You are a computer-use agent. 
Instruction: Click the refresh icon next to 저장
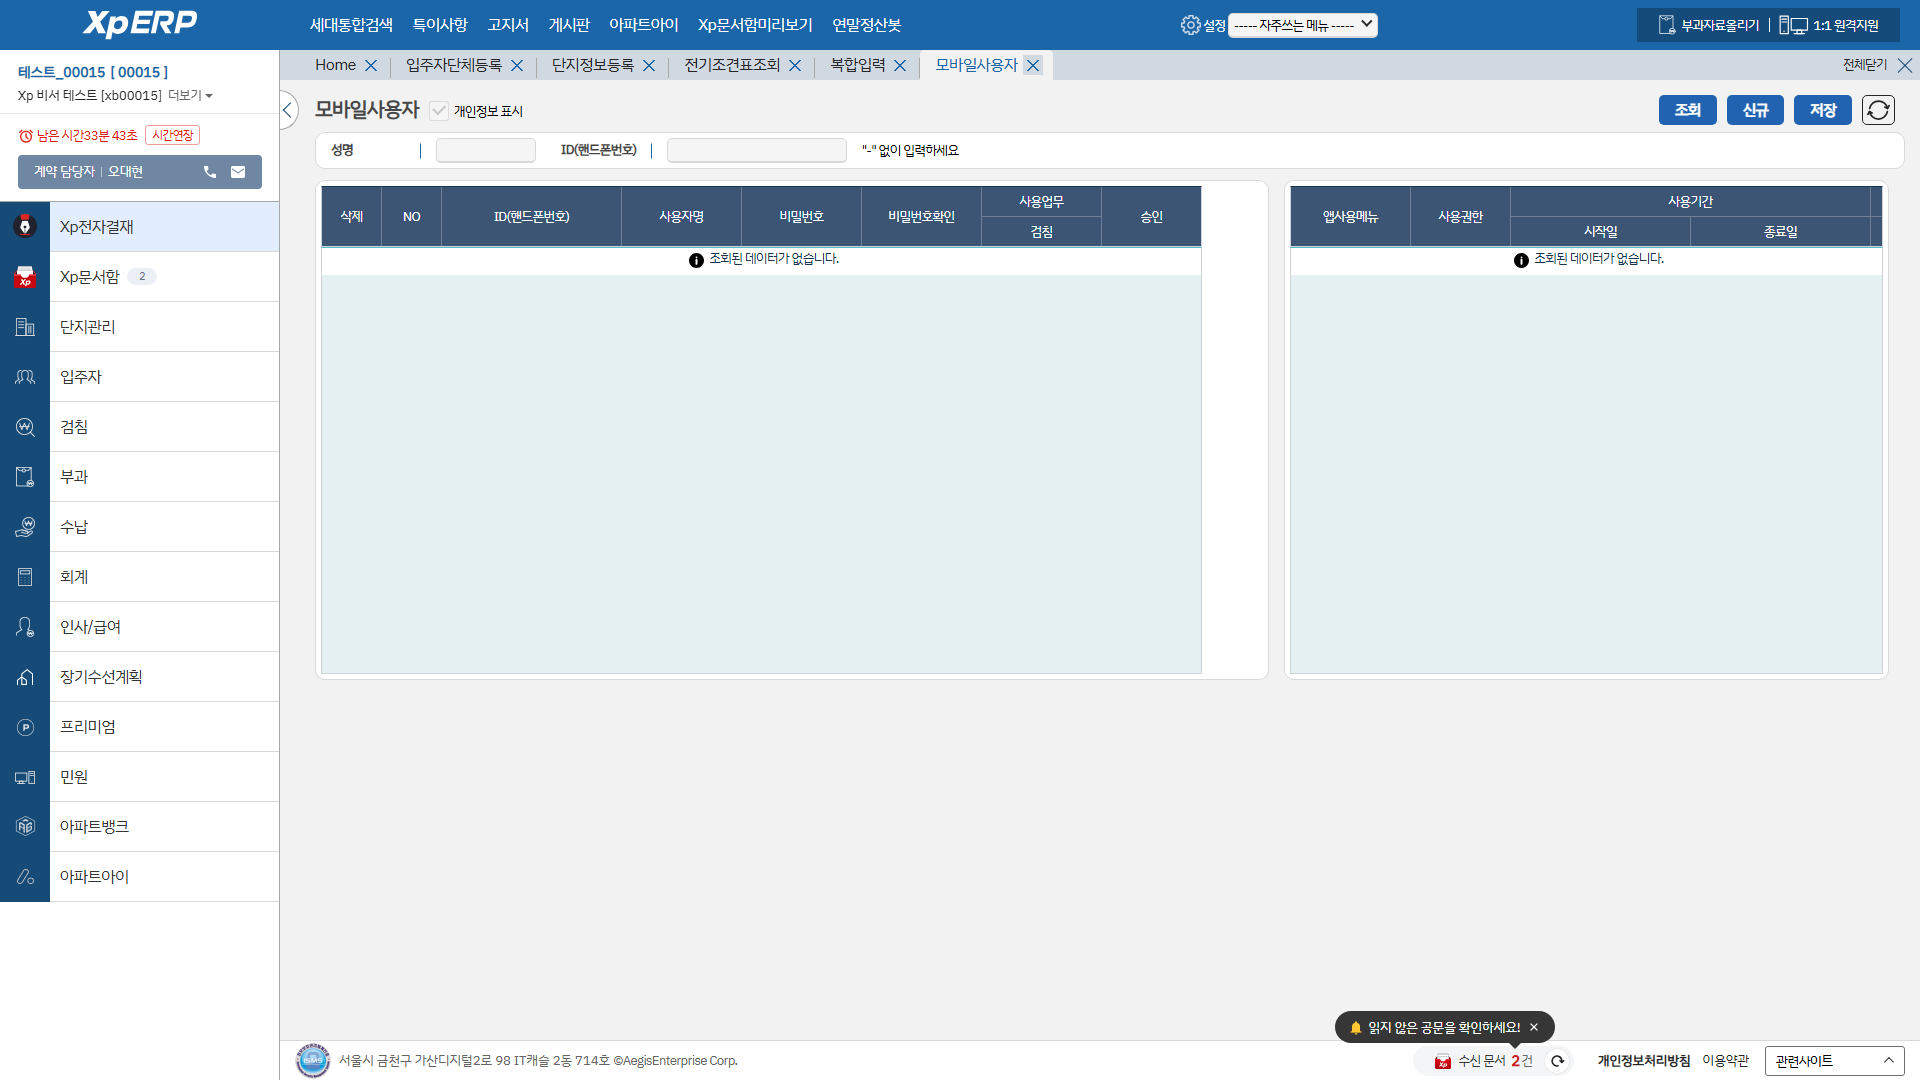pos(1878,110)
